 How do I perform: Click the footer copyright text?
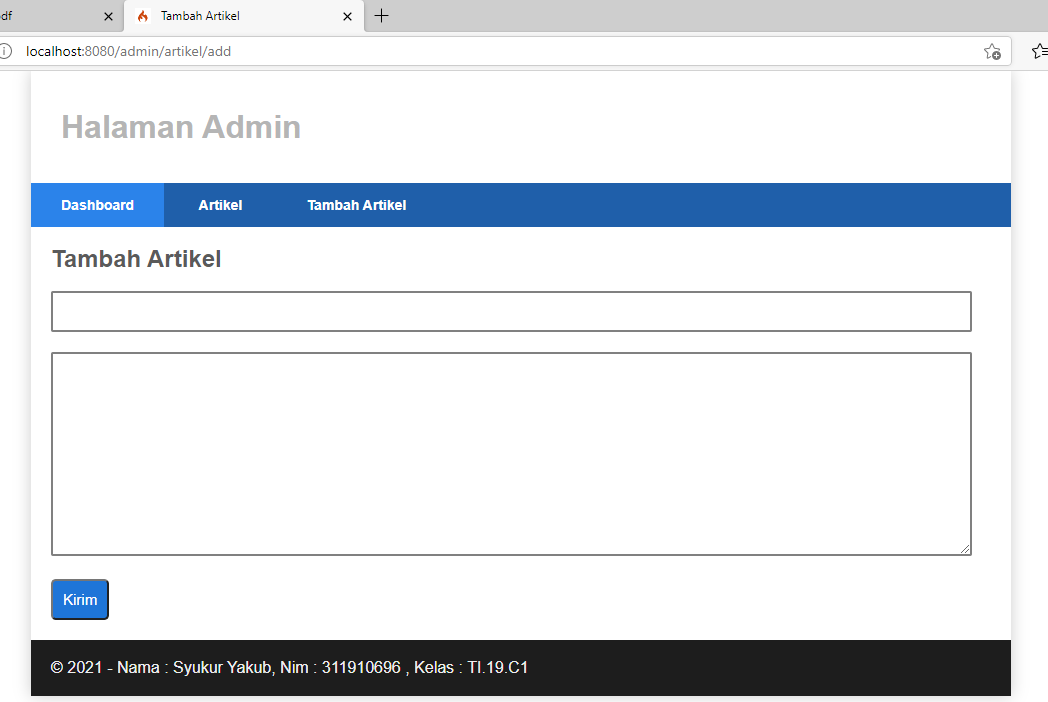[289, 667]
